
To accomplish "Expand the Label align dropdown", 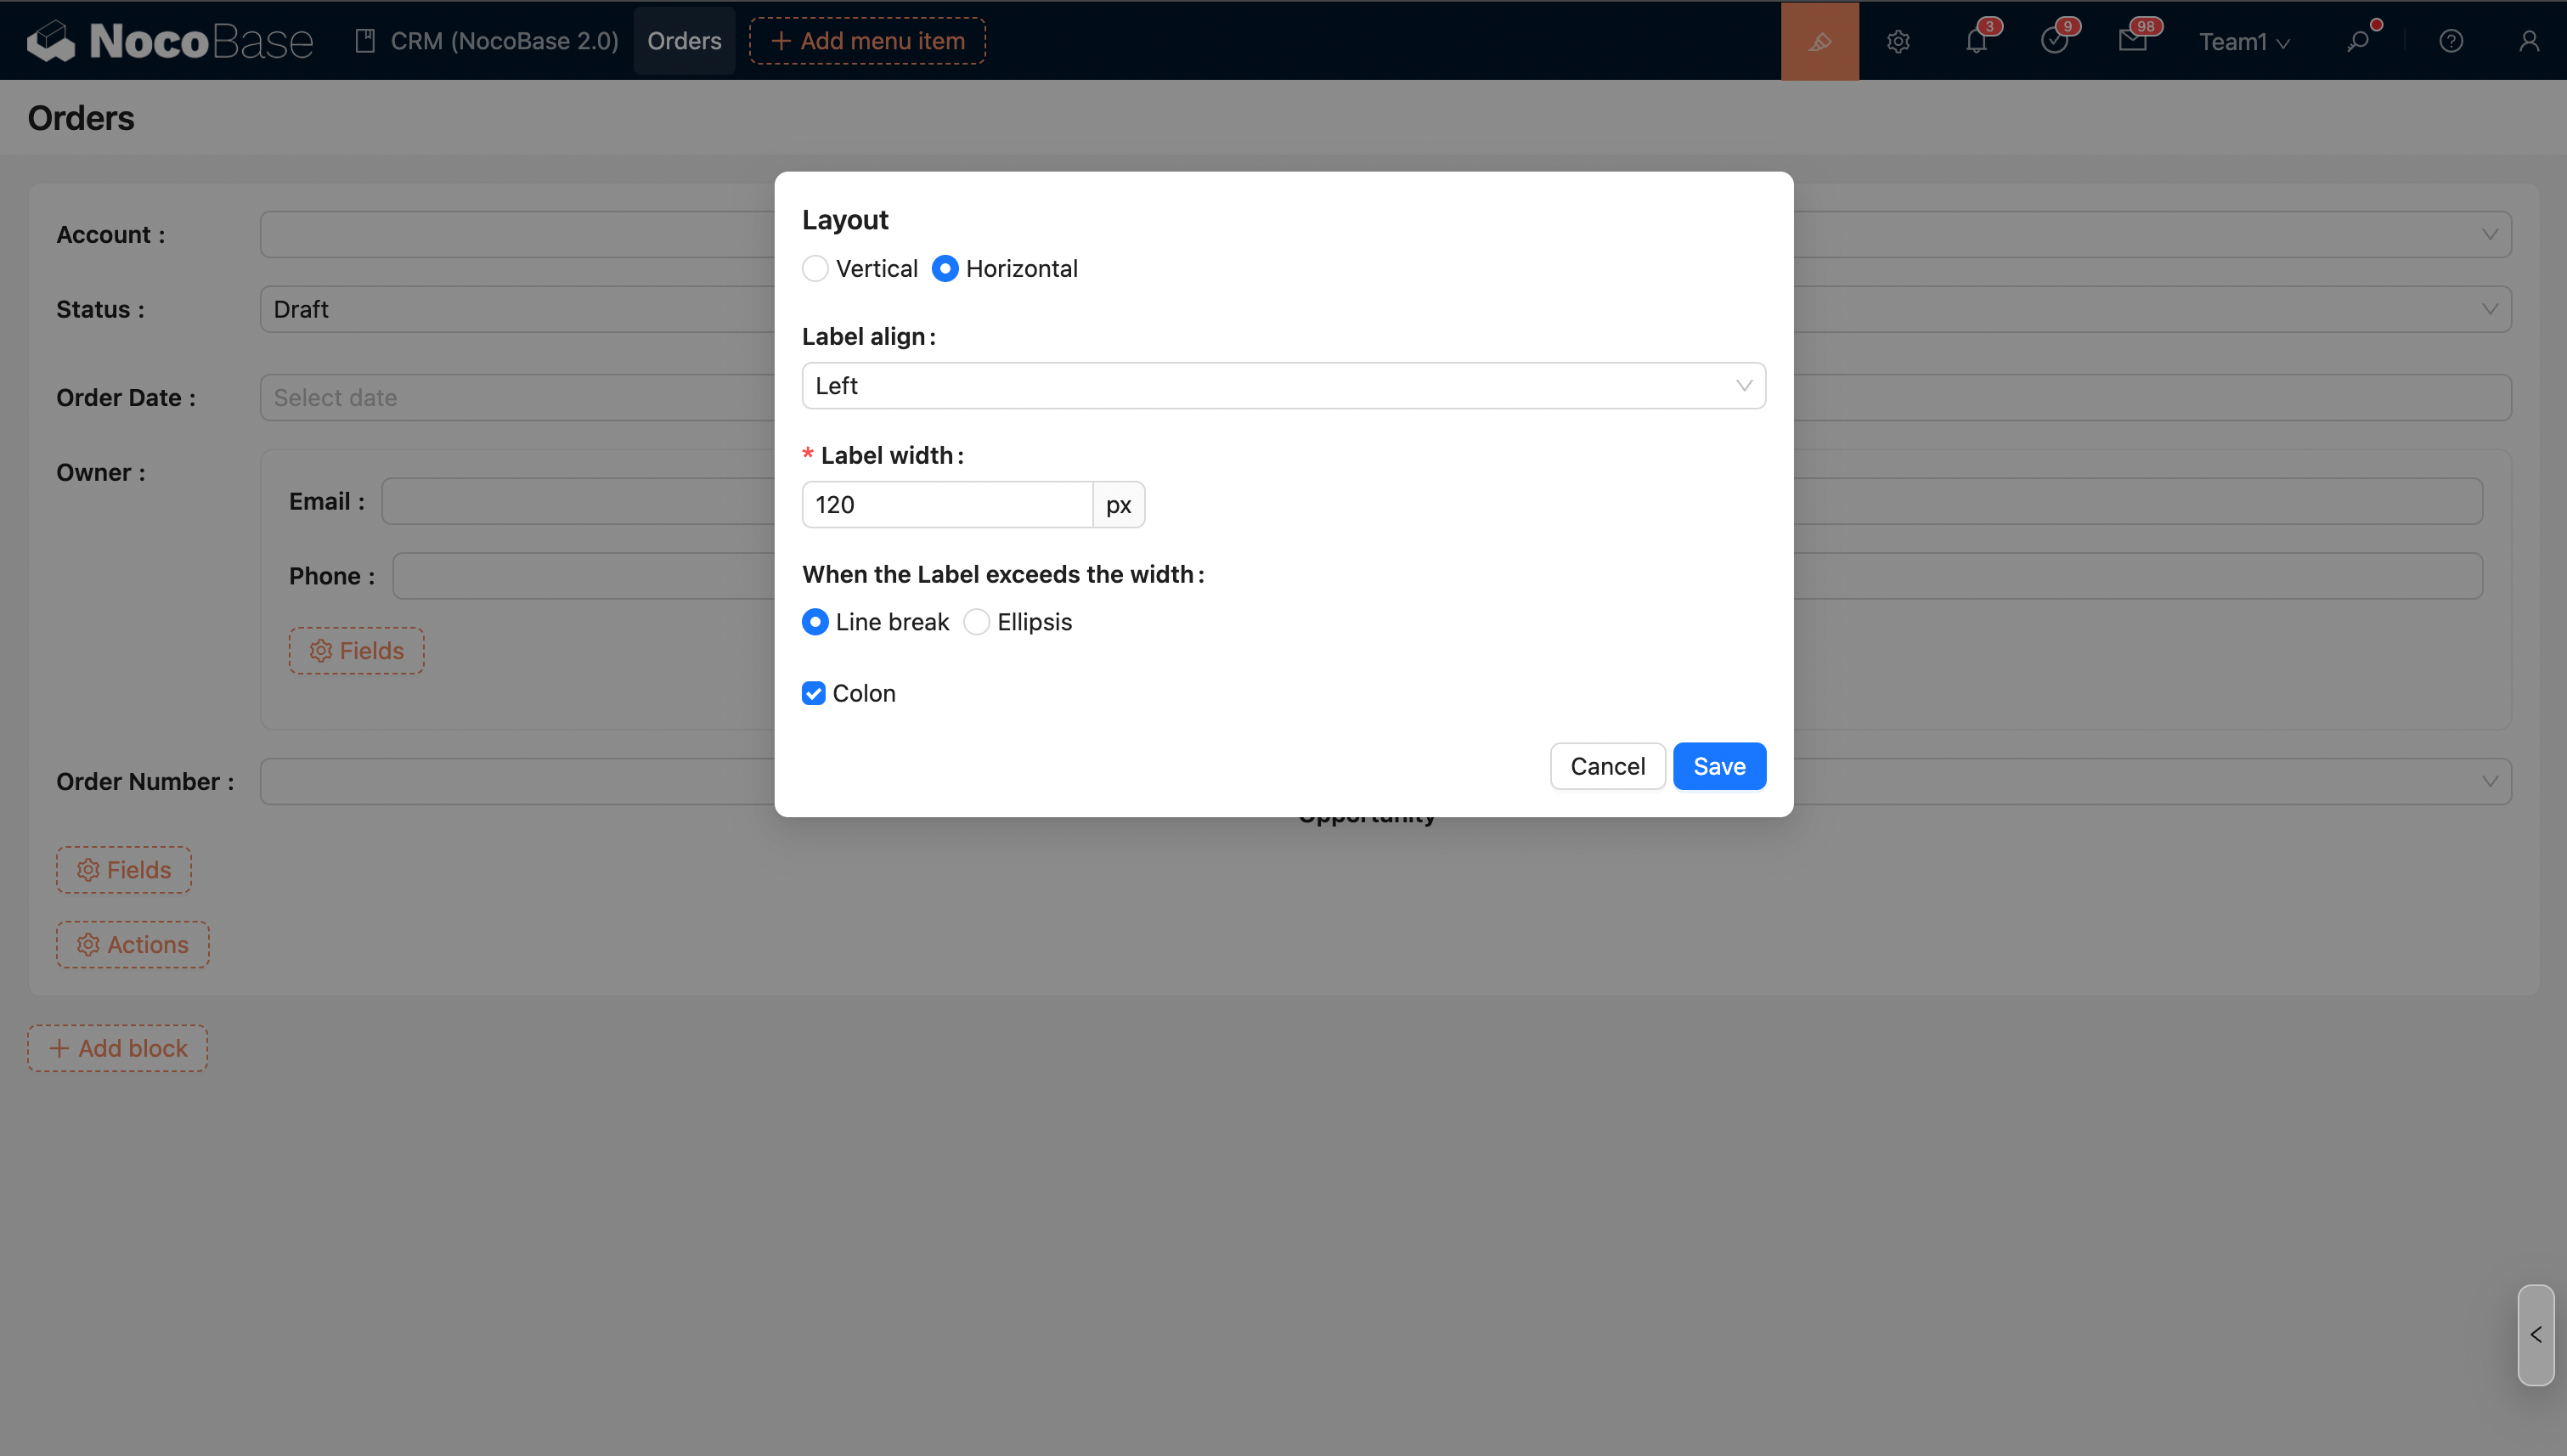I will 1283,386.
